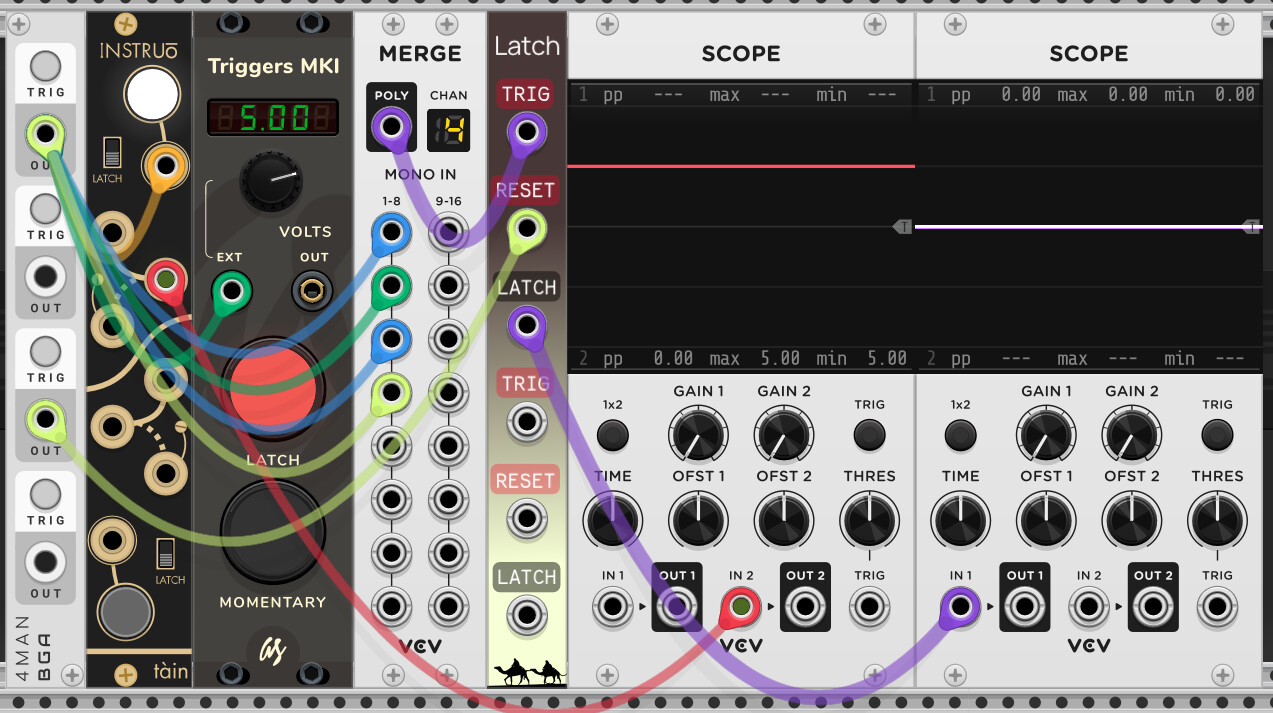Click OUT 2 jack on the left SCOPE

click(805, 606)
